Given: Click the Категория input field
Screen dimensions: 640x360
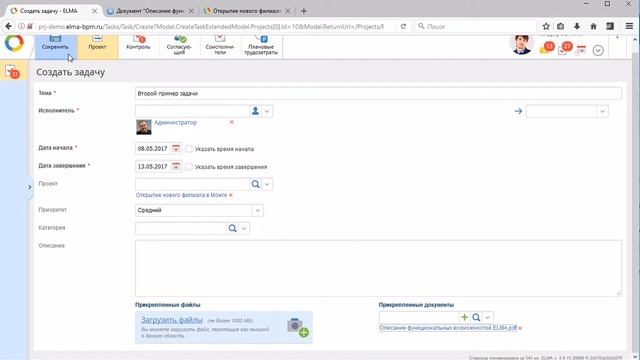Looking at the screenshot, I should pos(181,228).
